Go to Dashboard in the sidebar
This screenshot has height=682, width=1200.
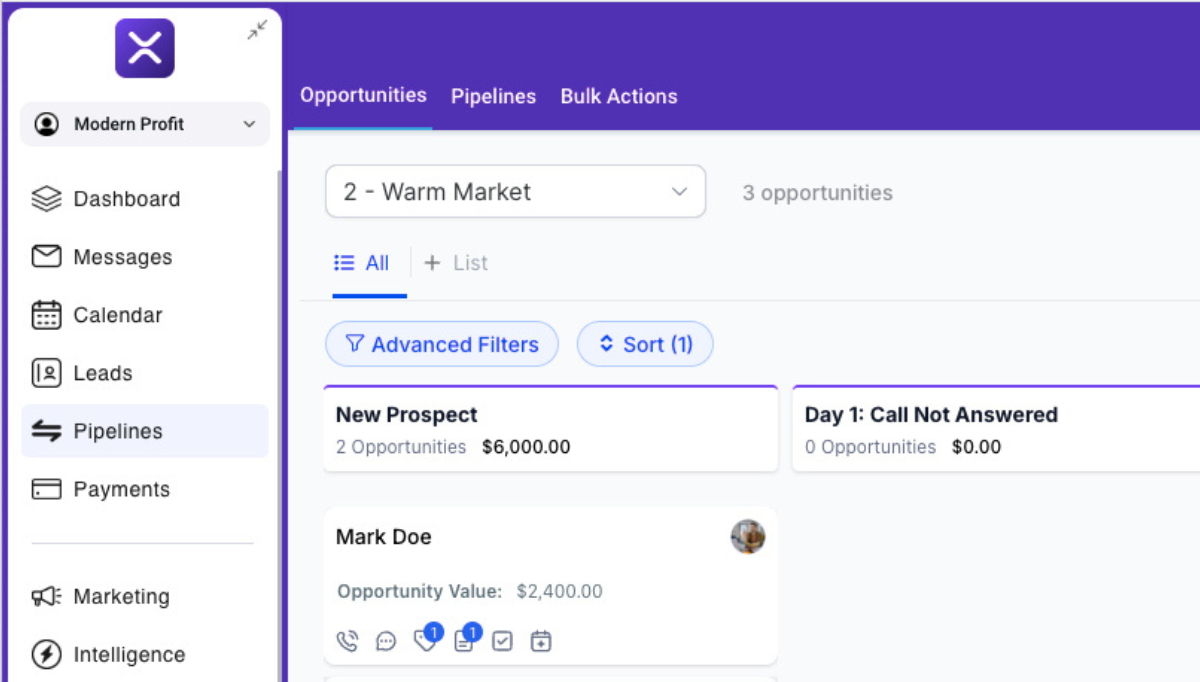(x=126, y=199)
